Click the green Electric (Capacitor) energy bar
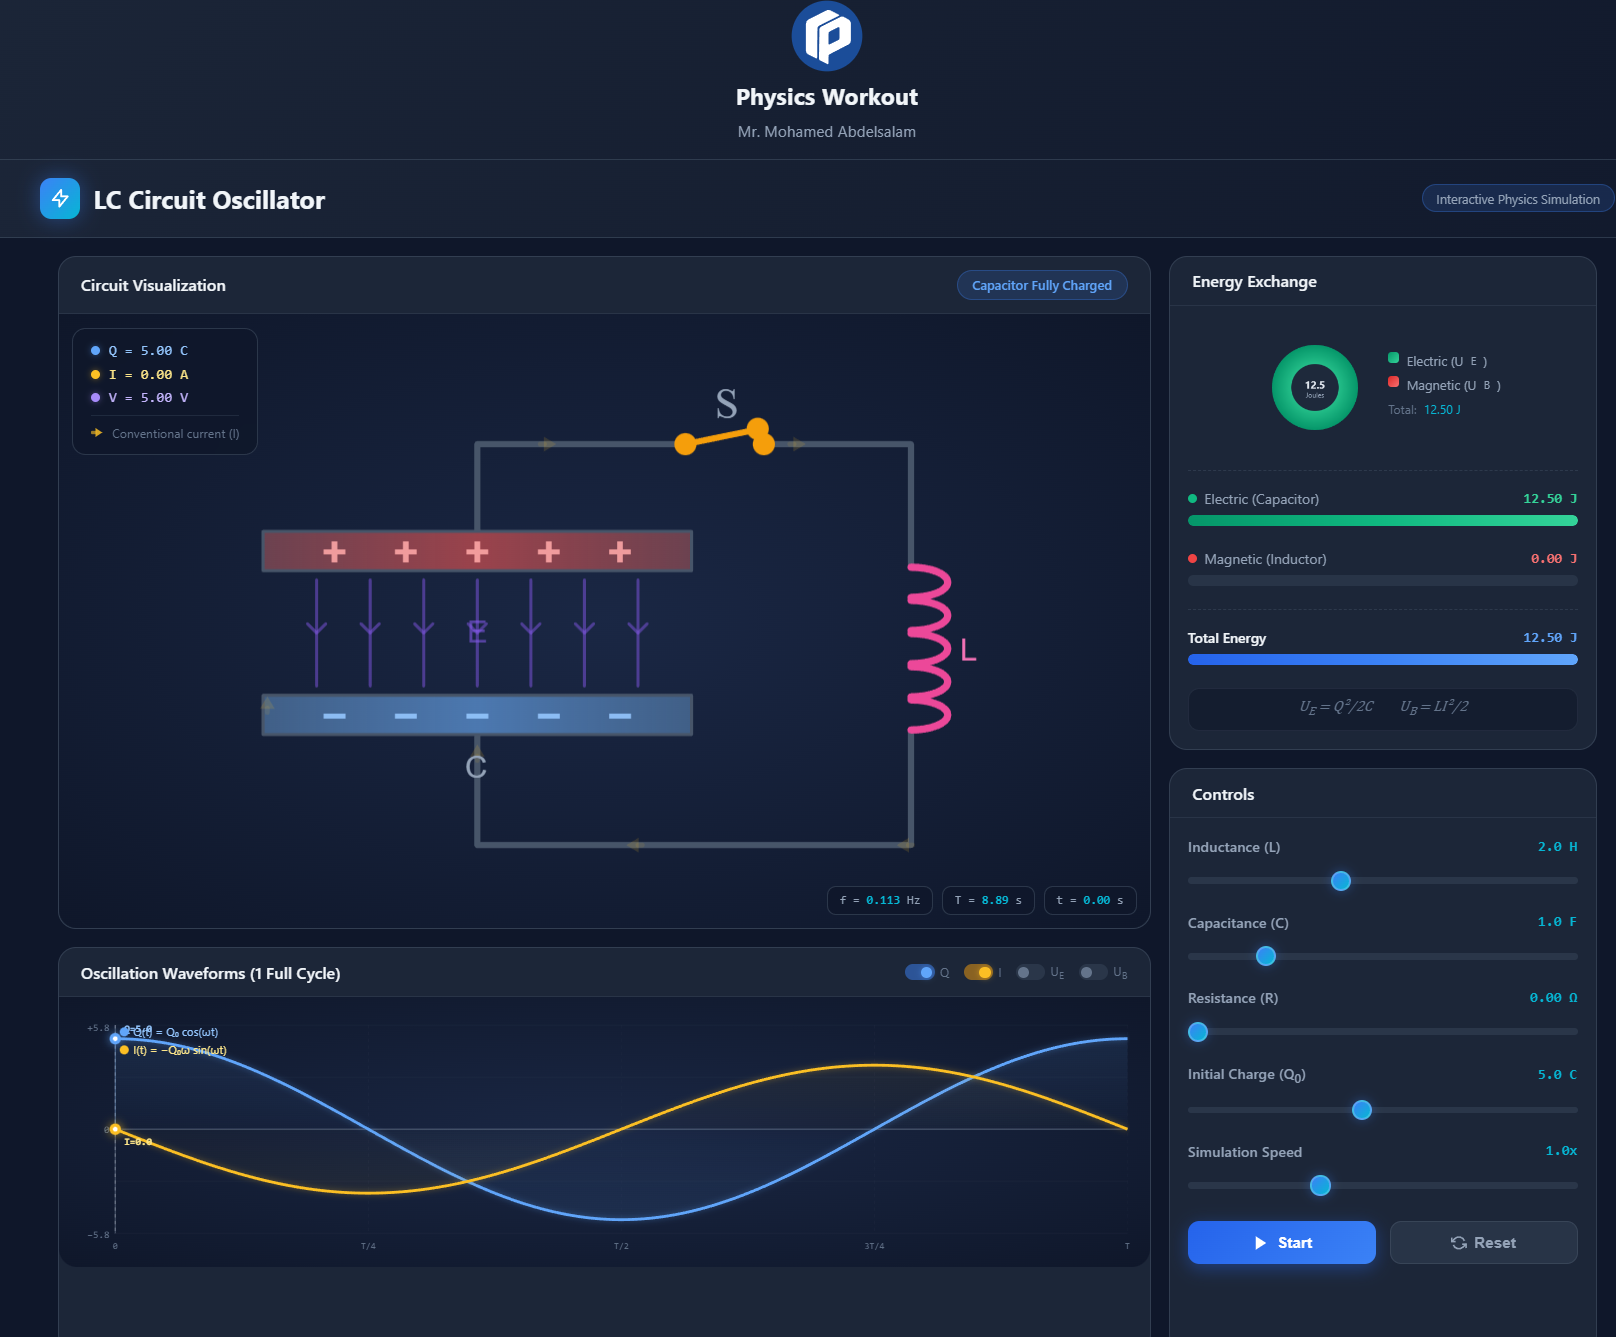This screenshot has height=1337, width=1616. (x=1382, y=521)
